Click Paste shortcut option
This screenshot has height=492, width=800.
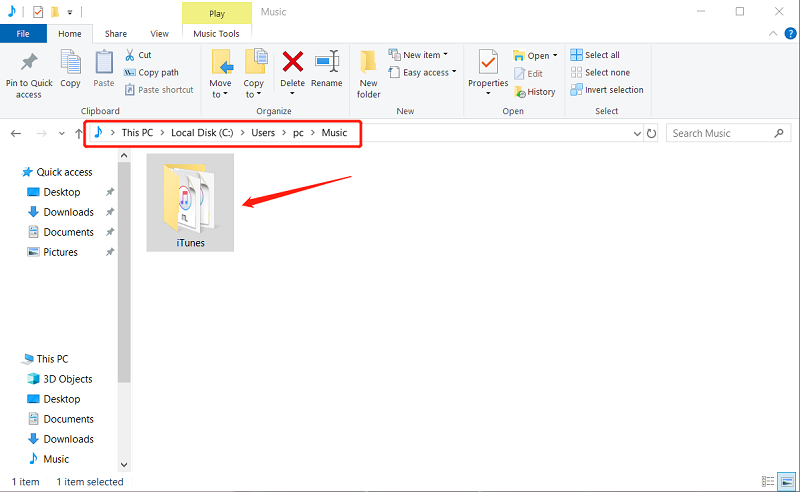click(x=159, y=90)
